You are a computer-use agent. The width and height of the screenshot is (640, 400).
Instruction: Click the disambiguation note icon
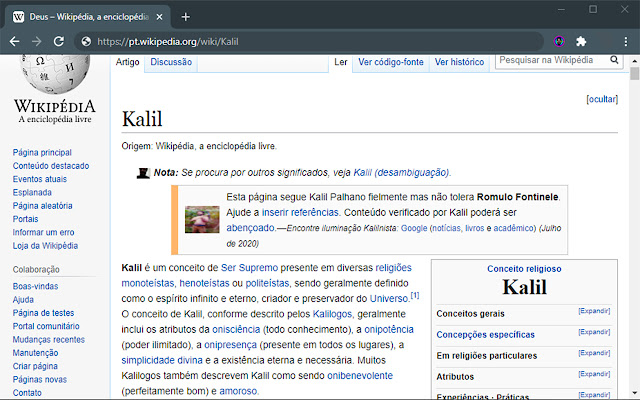point(143,173)
